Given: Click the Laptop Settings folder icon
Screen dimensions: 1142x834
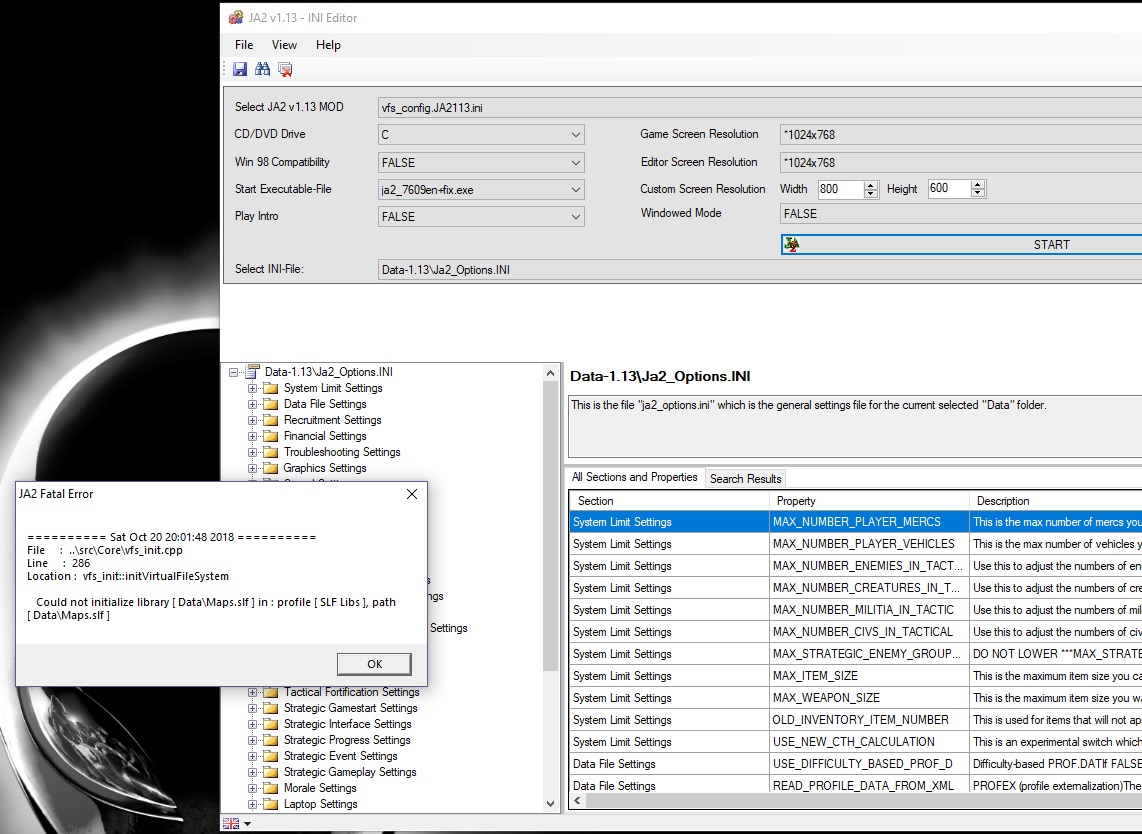Looking at the screenshot, I should click(x=271, y=804).
